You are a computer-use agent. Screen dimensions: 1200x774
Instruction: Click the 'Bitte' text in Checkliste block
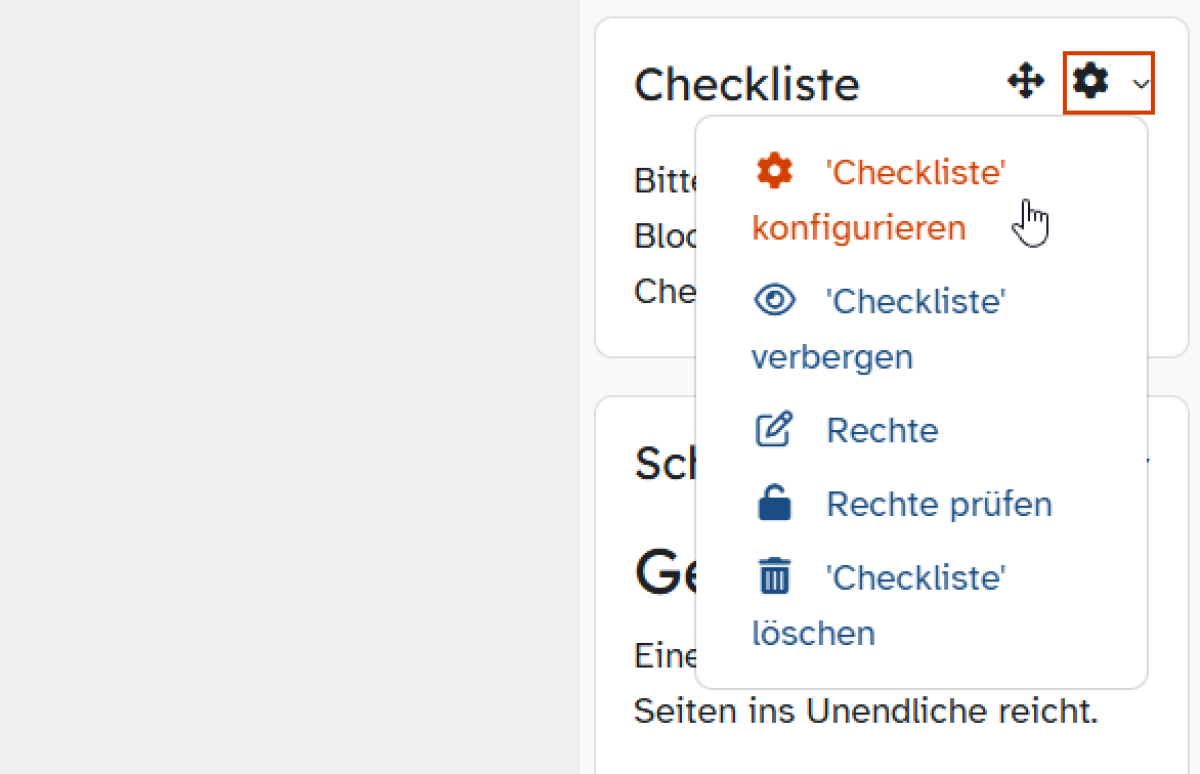point(665,181)
